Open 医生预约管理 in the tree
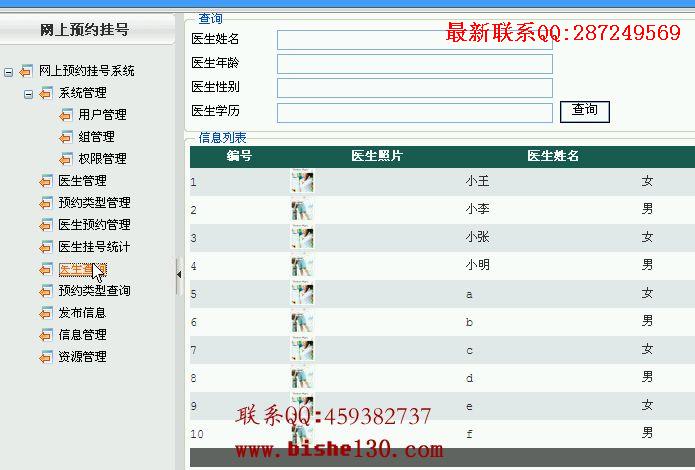Viewport: 695px width, 470px height. point(94,225)
